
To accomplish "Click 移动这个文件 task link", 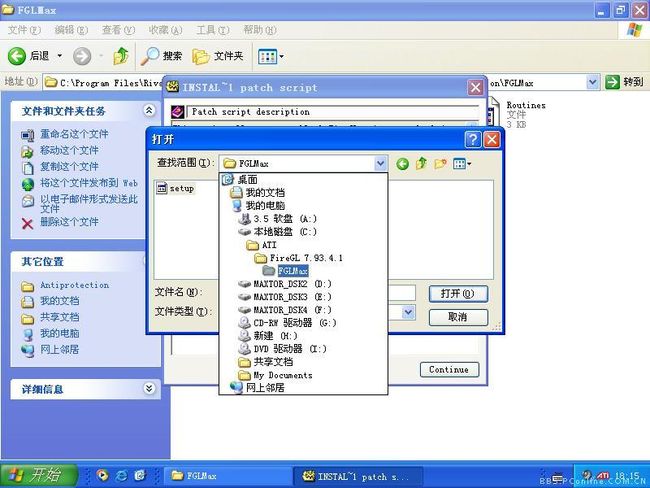I will coord(69,151).
